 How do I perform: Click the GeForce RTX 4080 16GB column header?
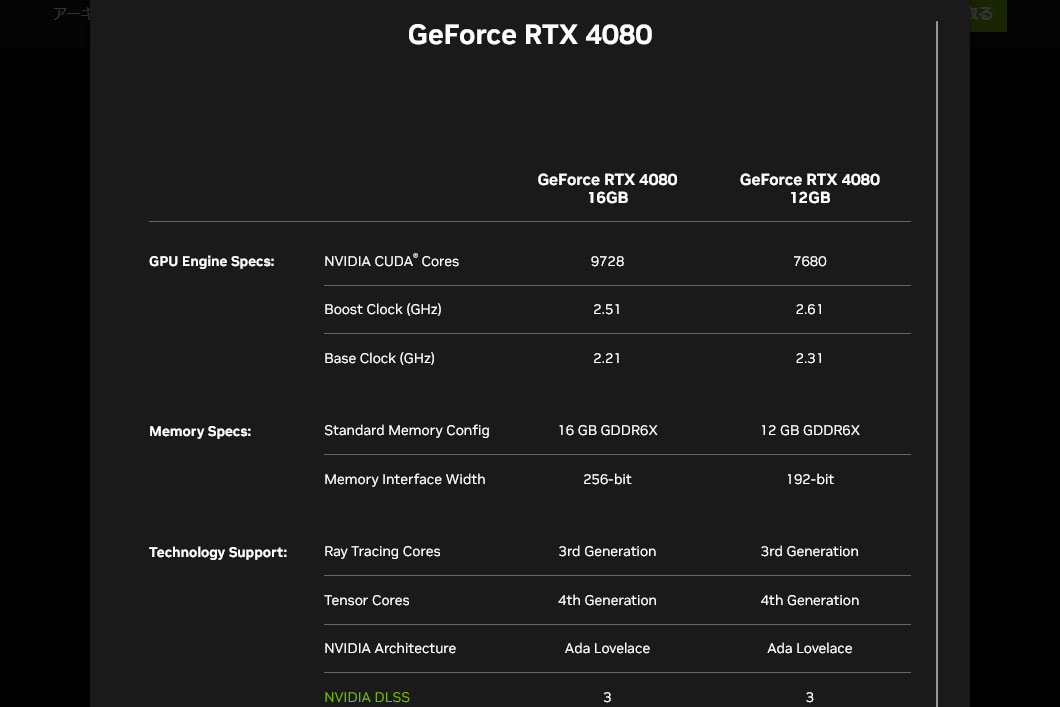point(607,188)
